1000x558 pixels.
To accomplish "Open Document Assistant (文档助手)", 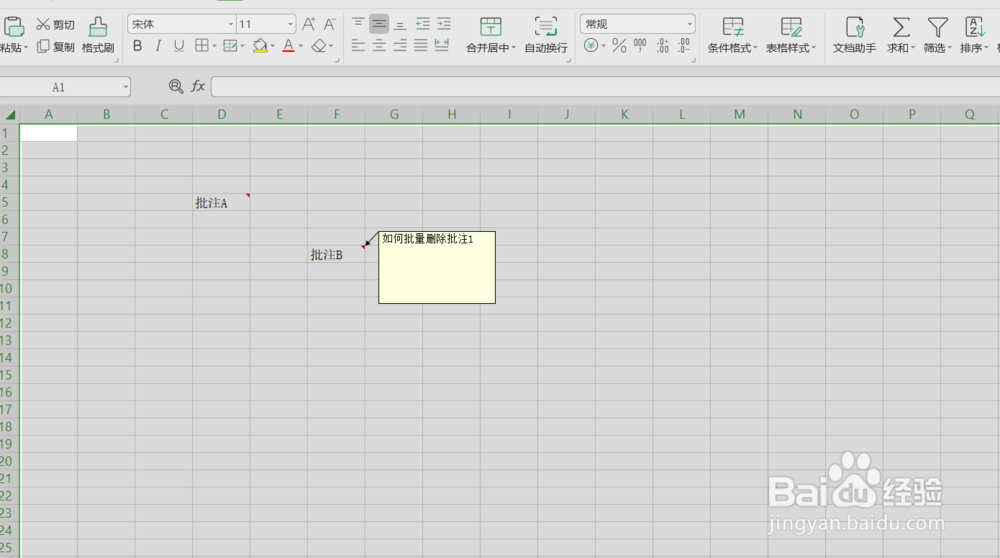I will pyautogui.click(x=855, y=35).
